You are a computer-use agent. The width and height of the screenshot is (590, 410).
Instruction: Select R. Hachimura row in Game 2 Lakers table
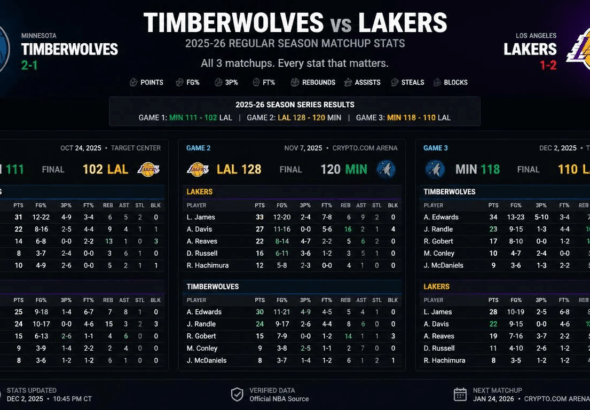click(292, 266)
